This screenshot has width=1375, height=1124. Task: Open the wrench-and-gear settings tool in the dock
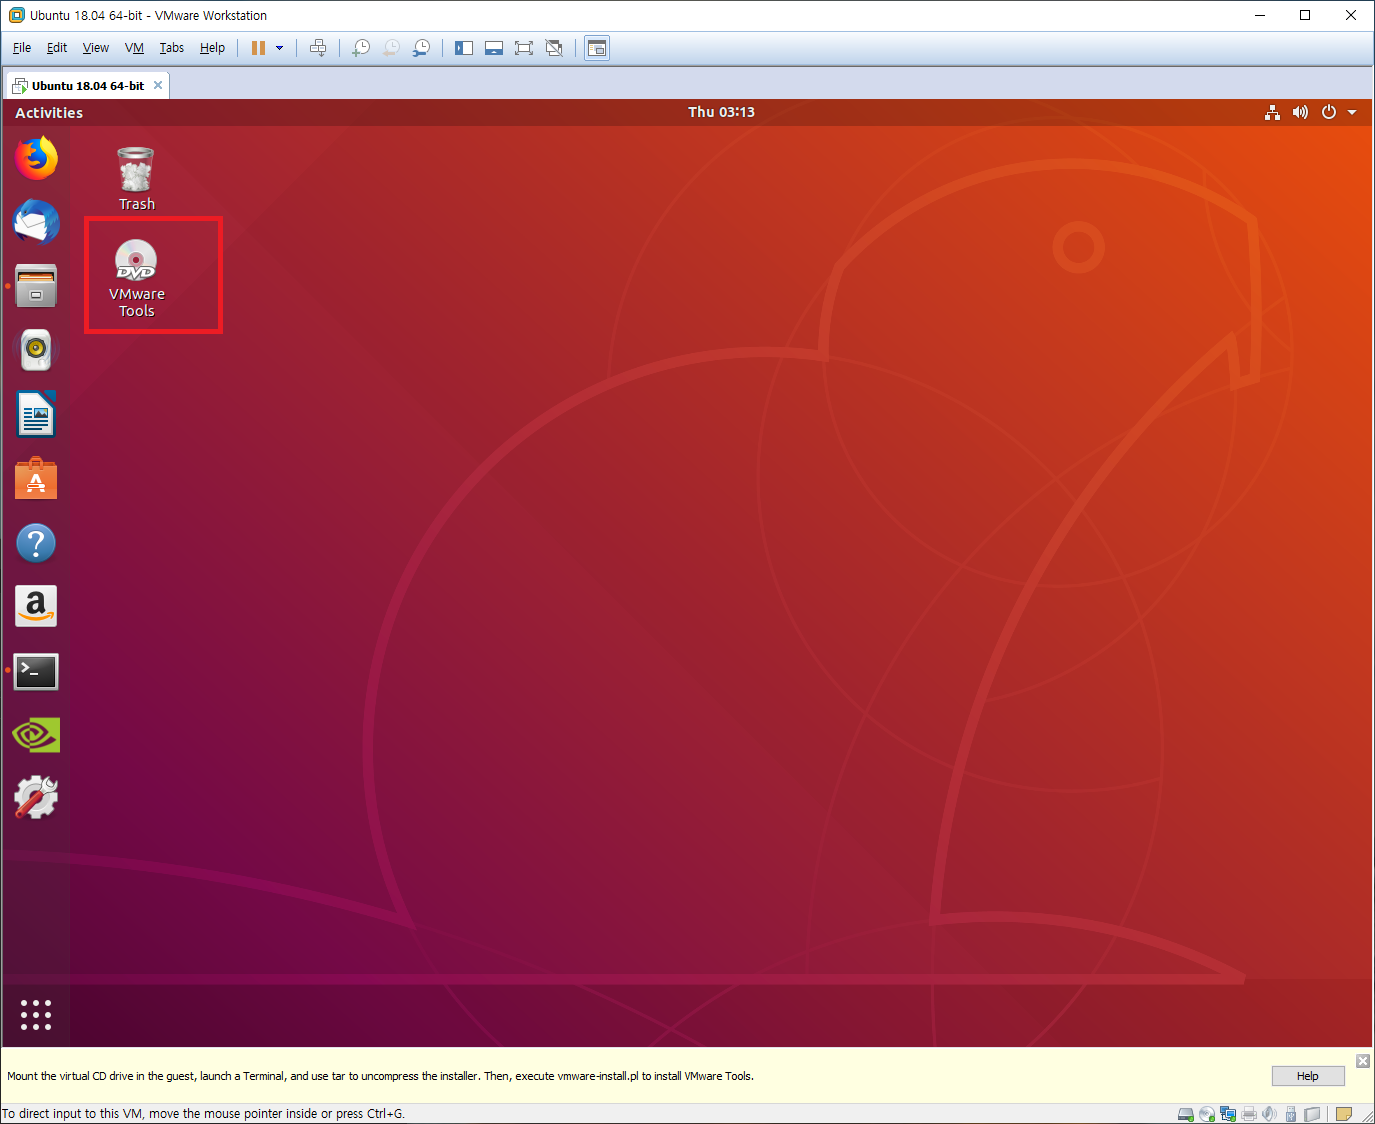click(36, 798)
